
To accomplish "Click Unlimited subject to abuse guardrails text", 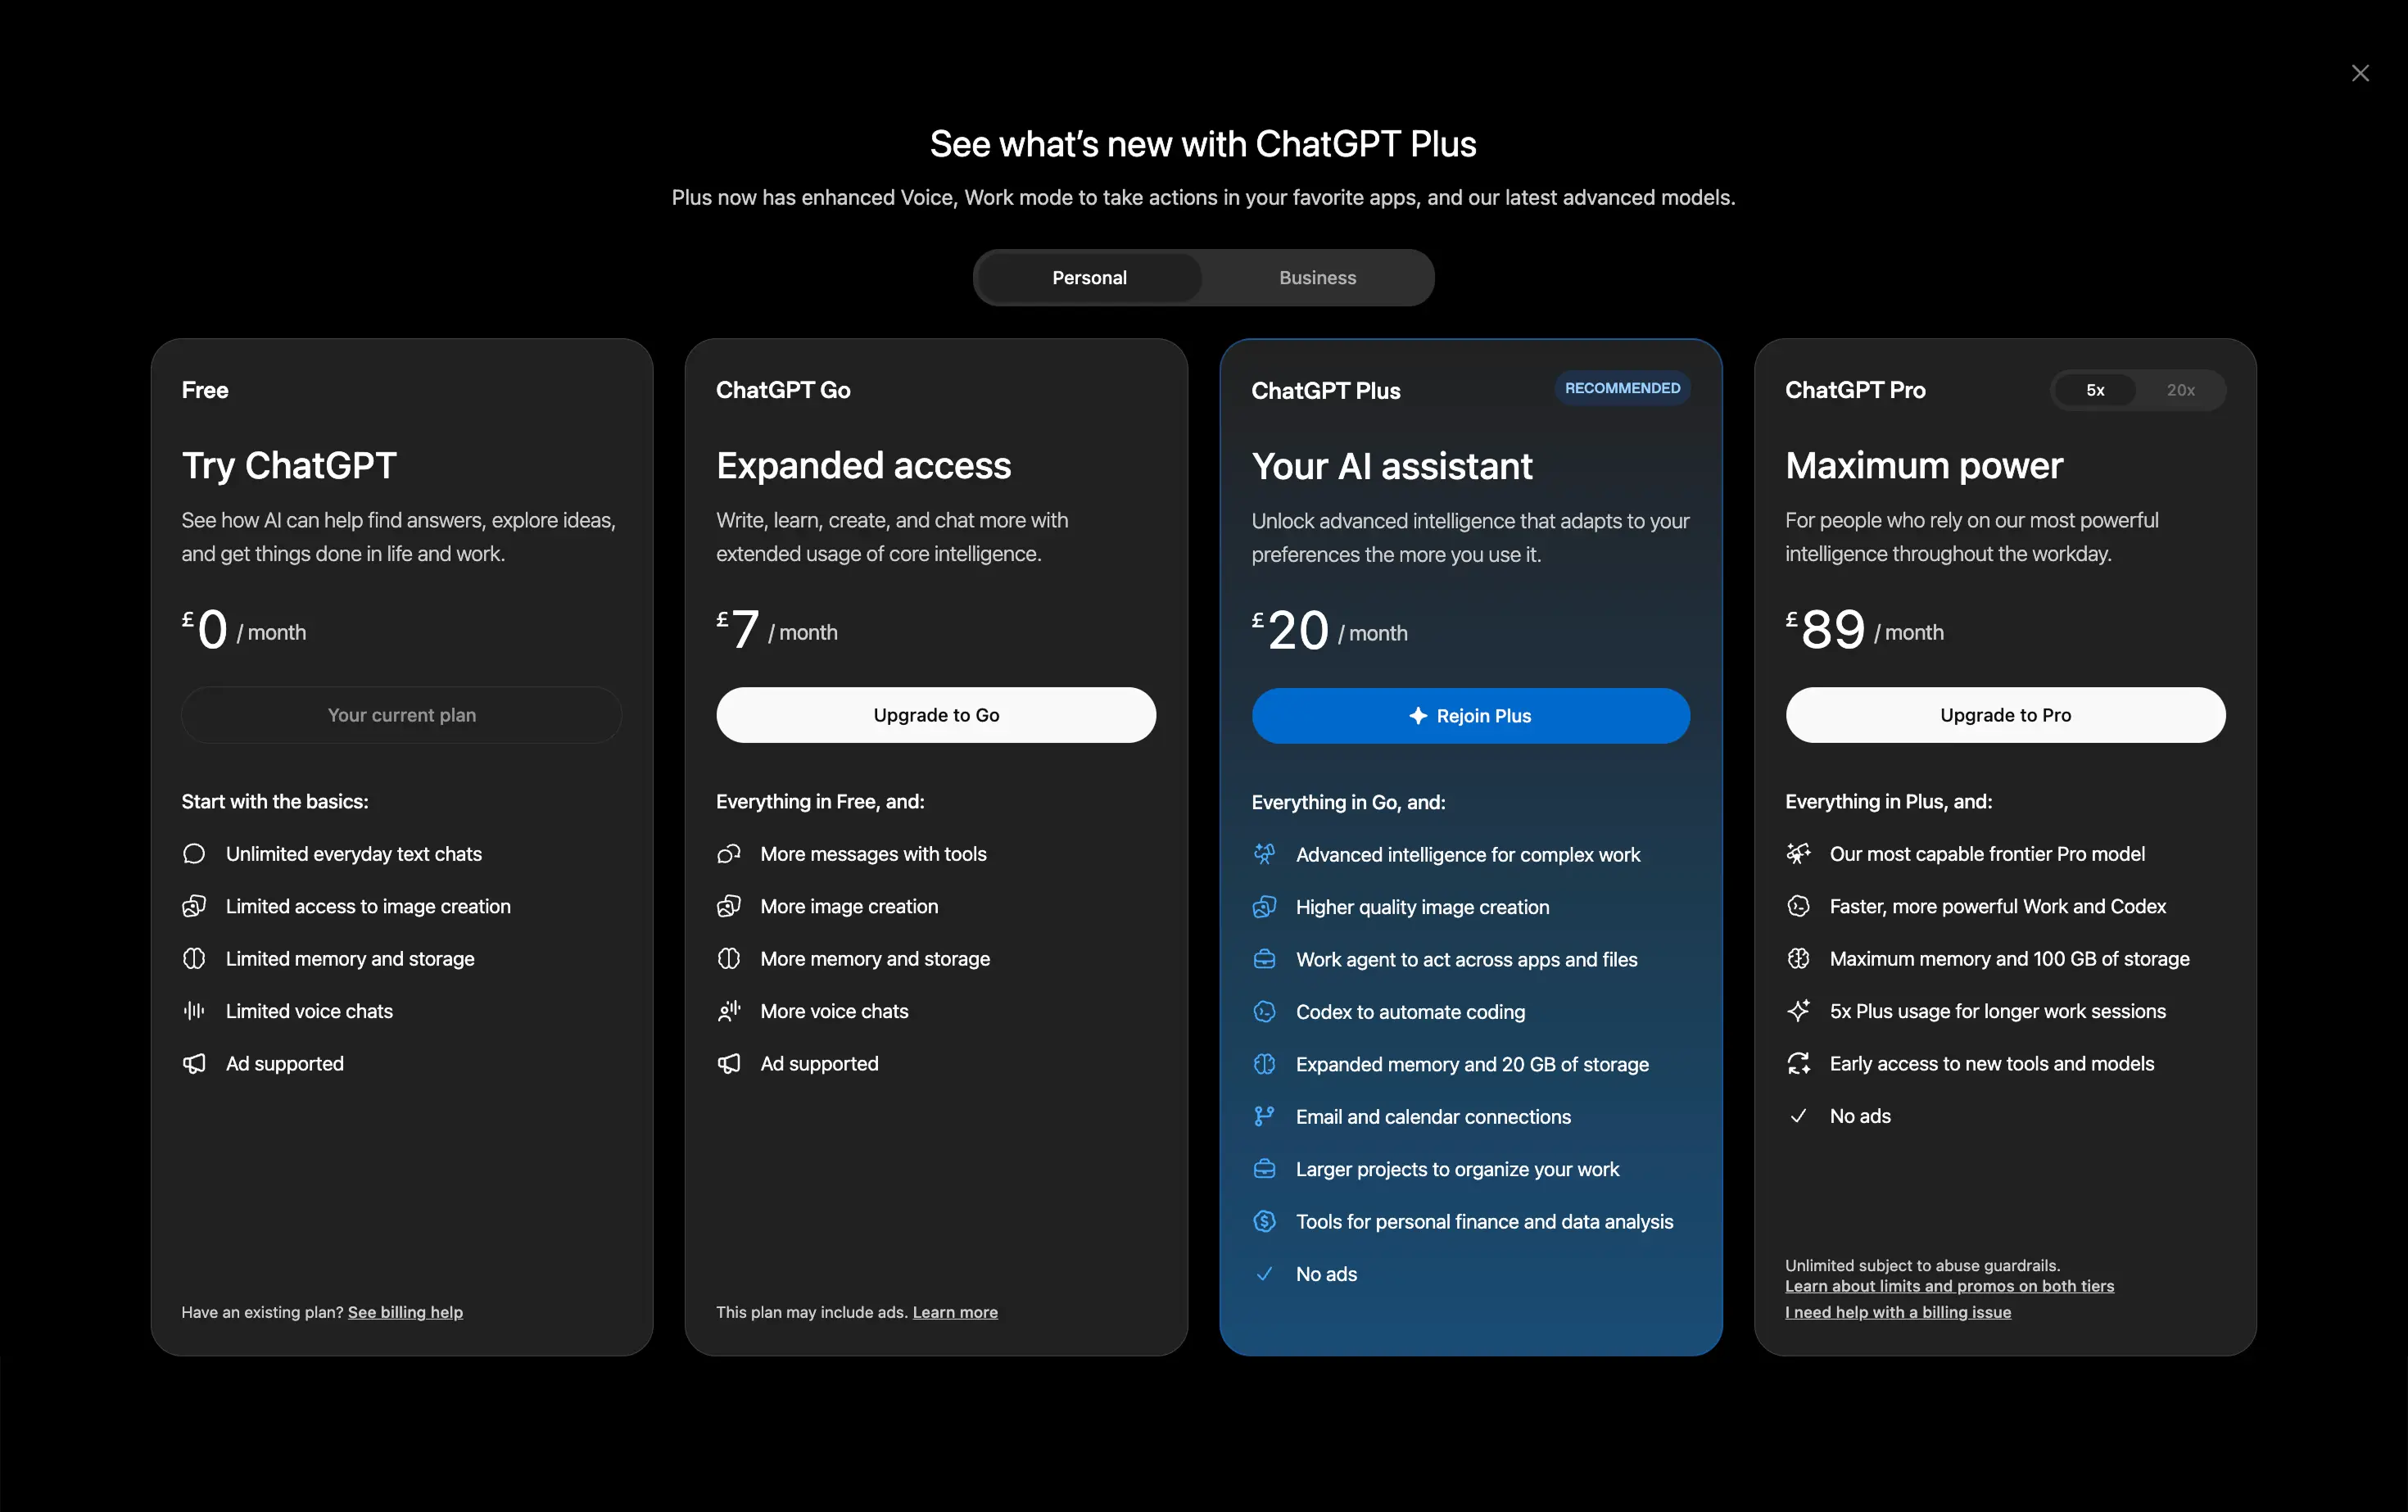I will click(x=1922, y=1265).
